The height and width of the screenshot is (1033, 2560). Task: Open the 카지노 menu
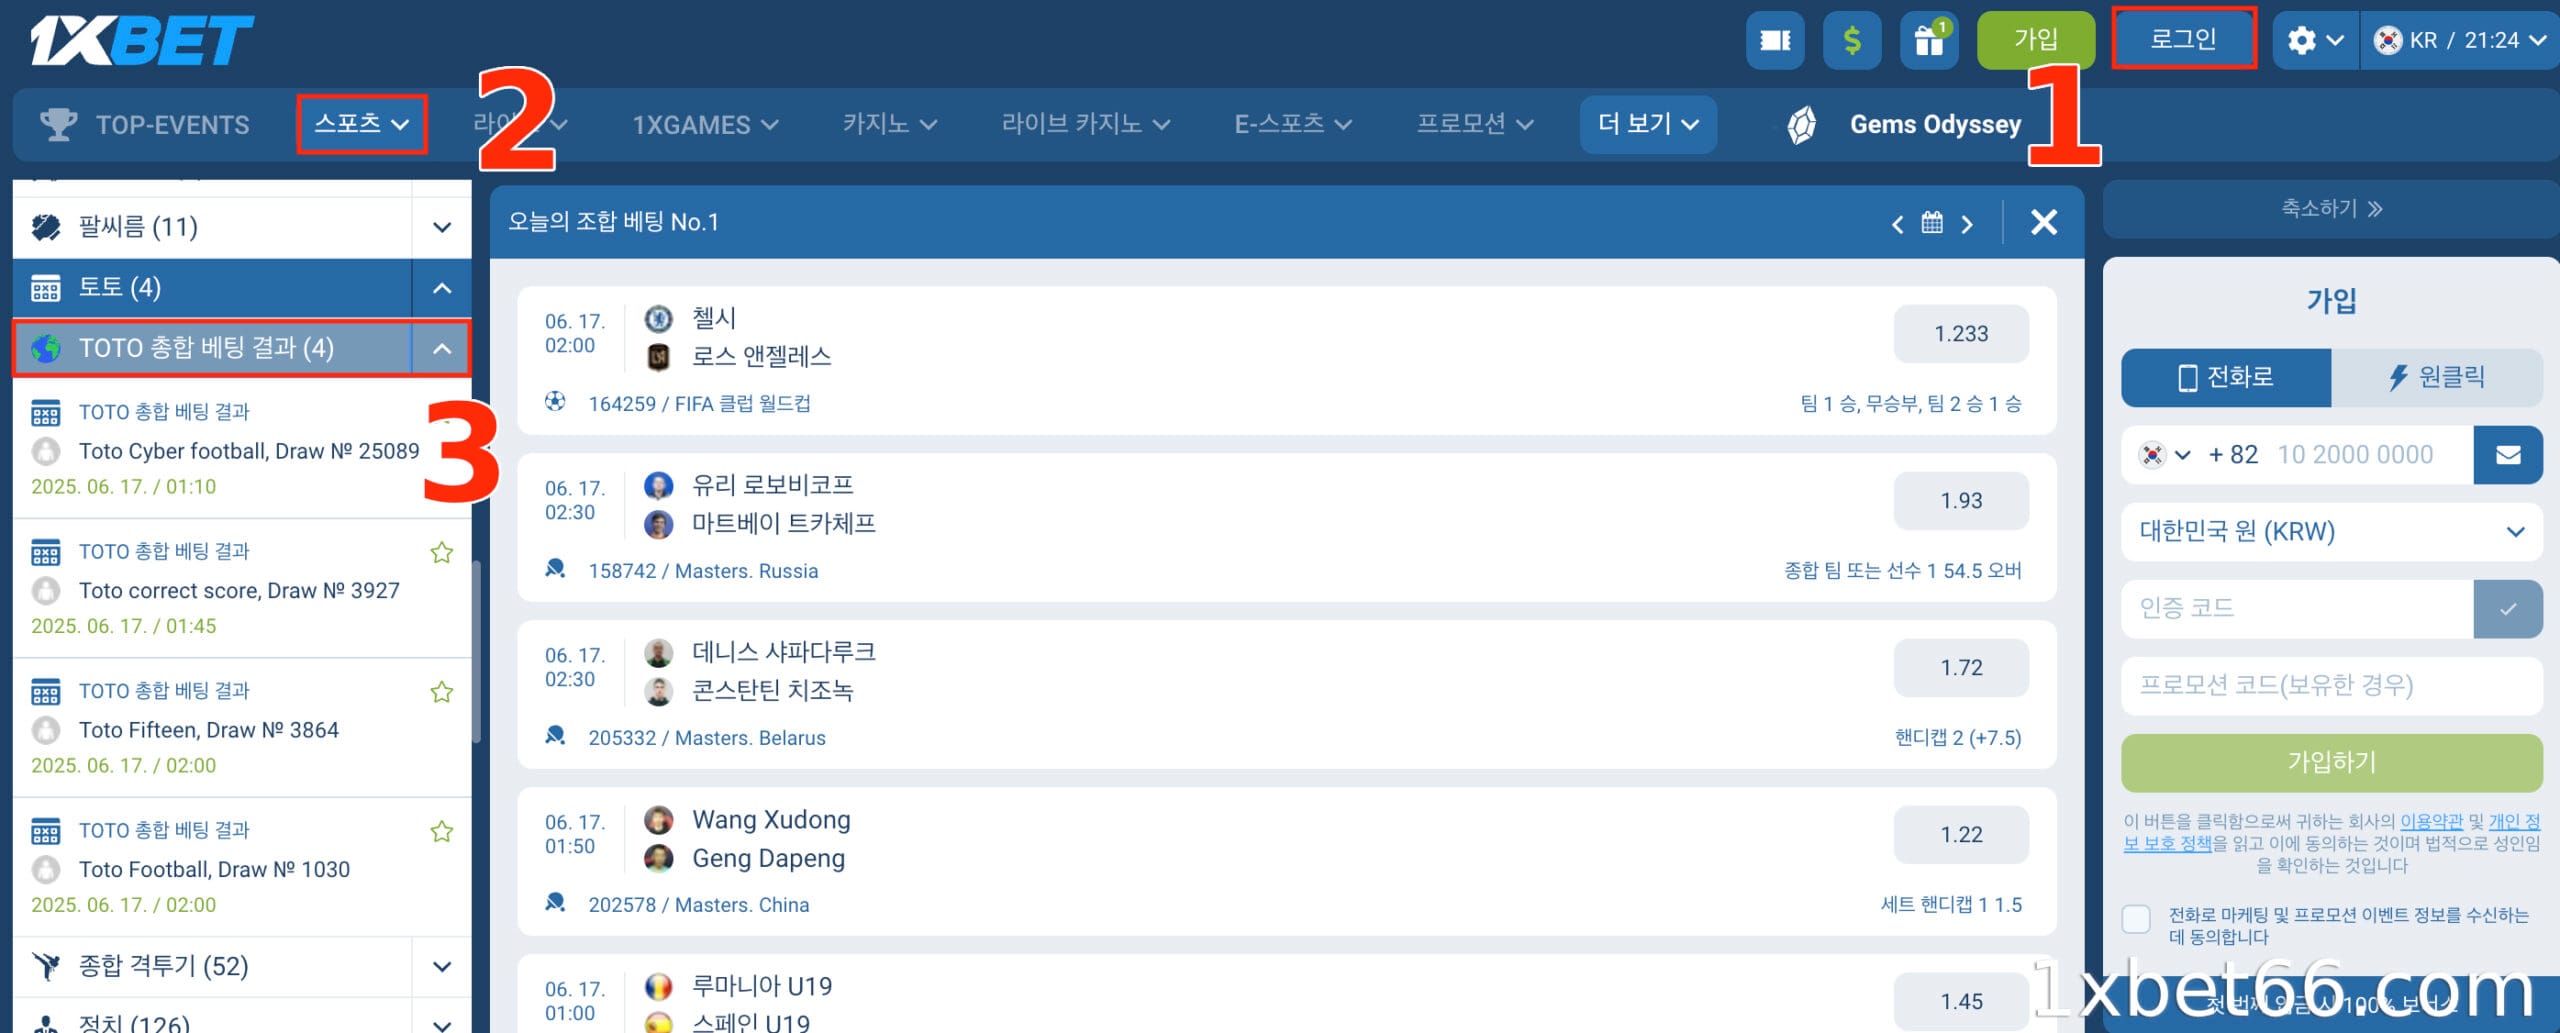tap(890, 124)
